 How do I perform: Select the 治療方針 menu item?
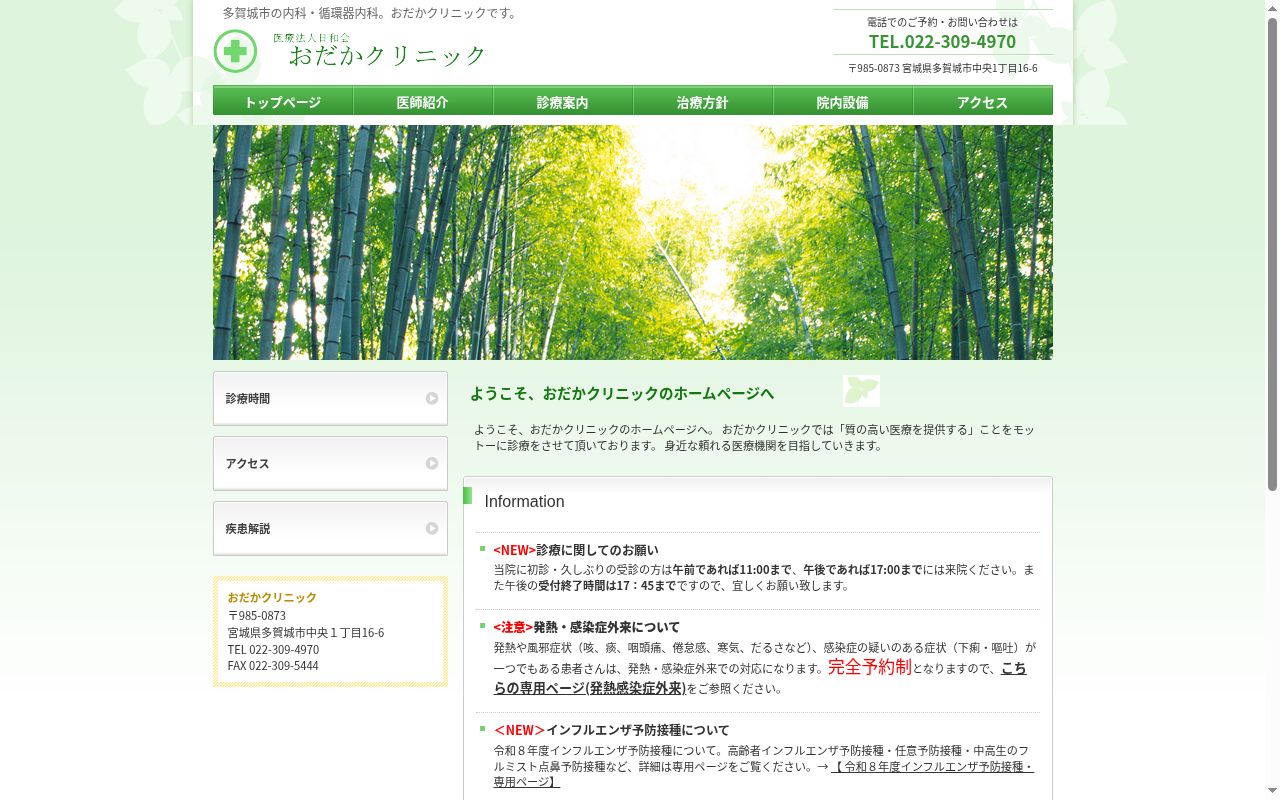pos(703,101)
